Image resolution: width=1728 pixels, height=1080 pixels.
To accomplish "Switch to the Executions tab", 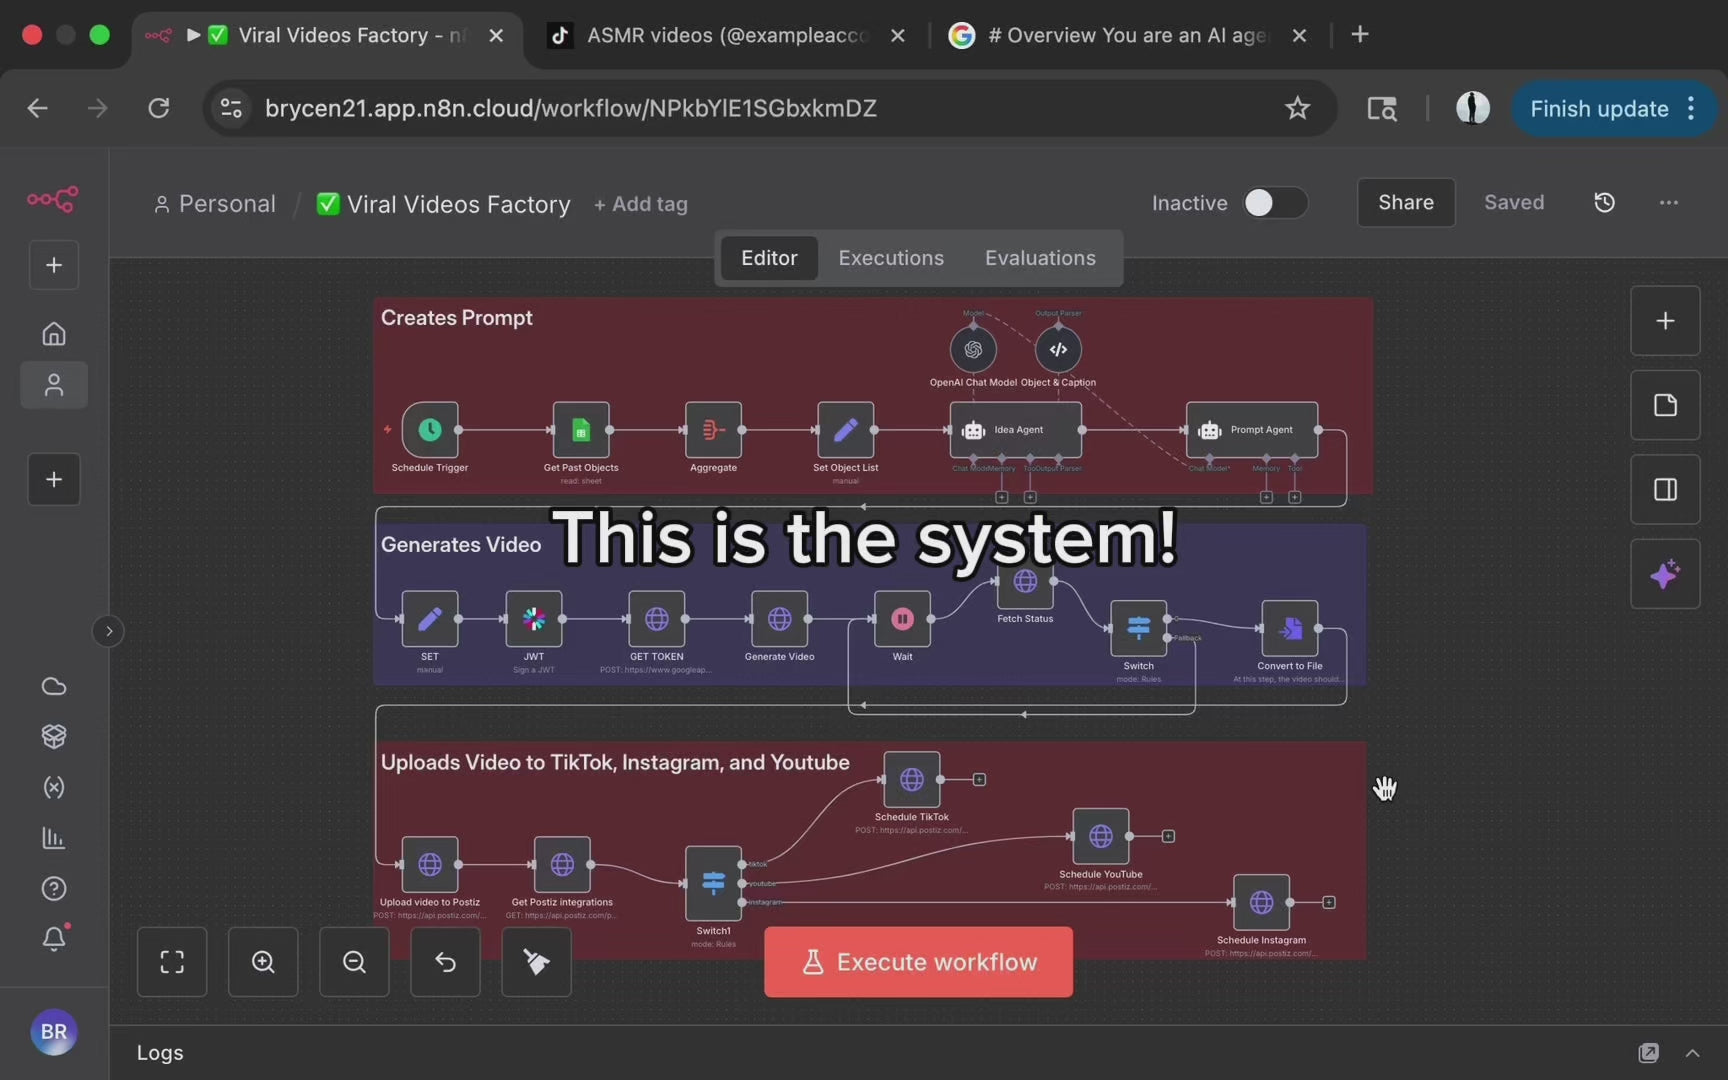I will pos(890,258).
